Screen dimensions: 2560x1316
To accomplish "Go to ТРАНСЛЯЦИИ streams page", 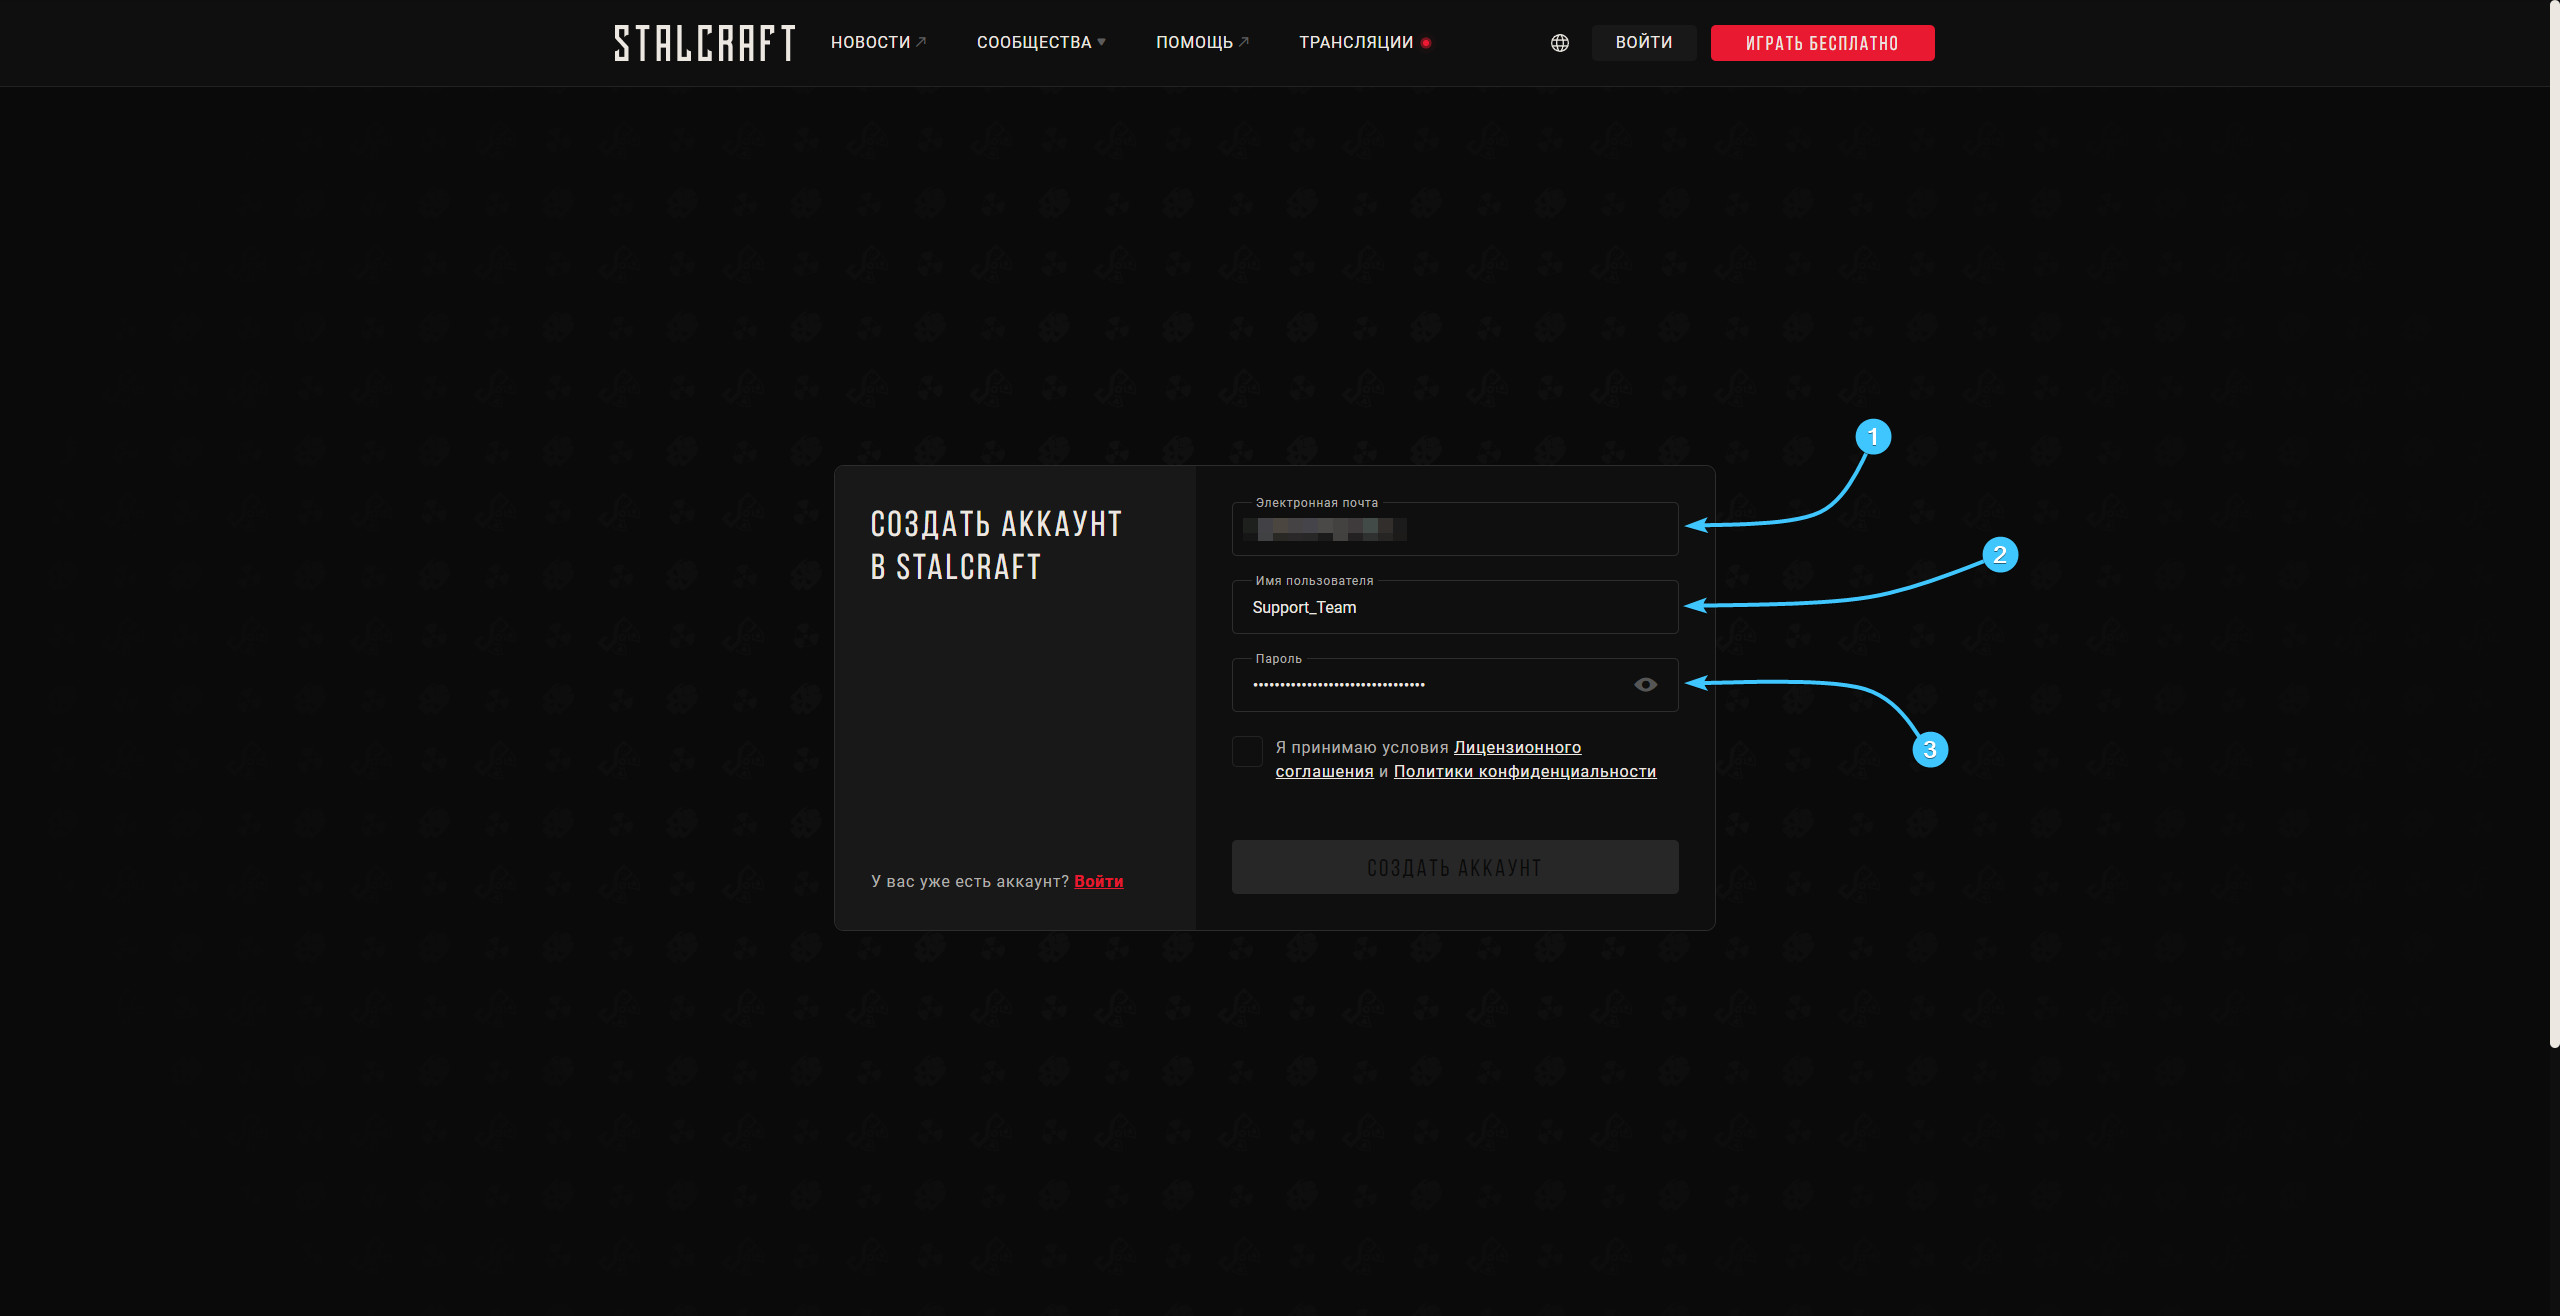I will coord(1364,42).
